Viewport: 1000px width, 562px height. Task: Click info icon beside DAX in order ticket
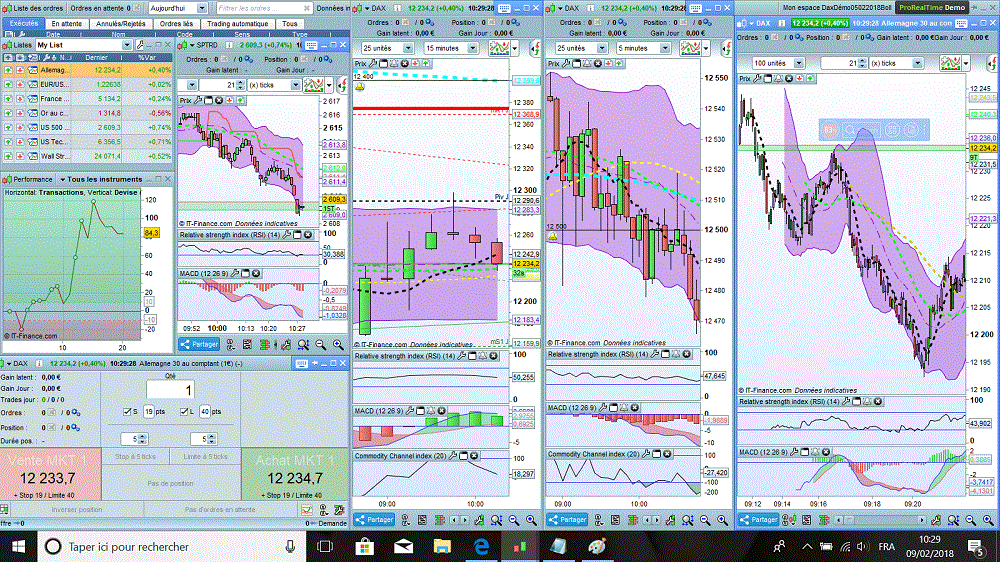(x=39, y=364)
